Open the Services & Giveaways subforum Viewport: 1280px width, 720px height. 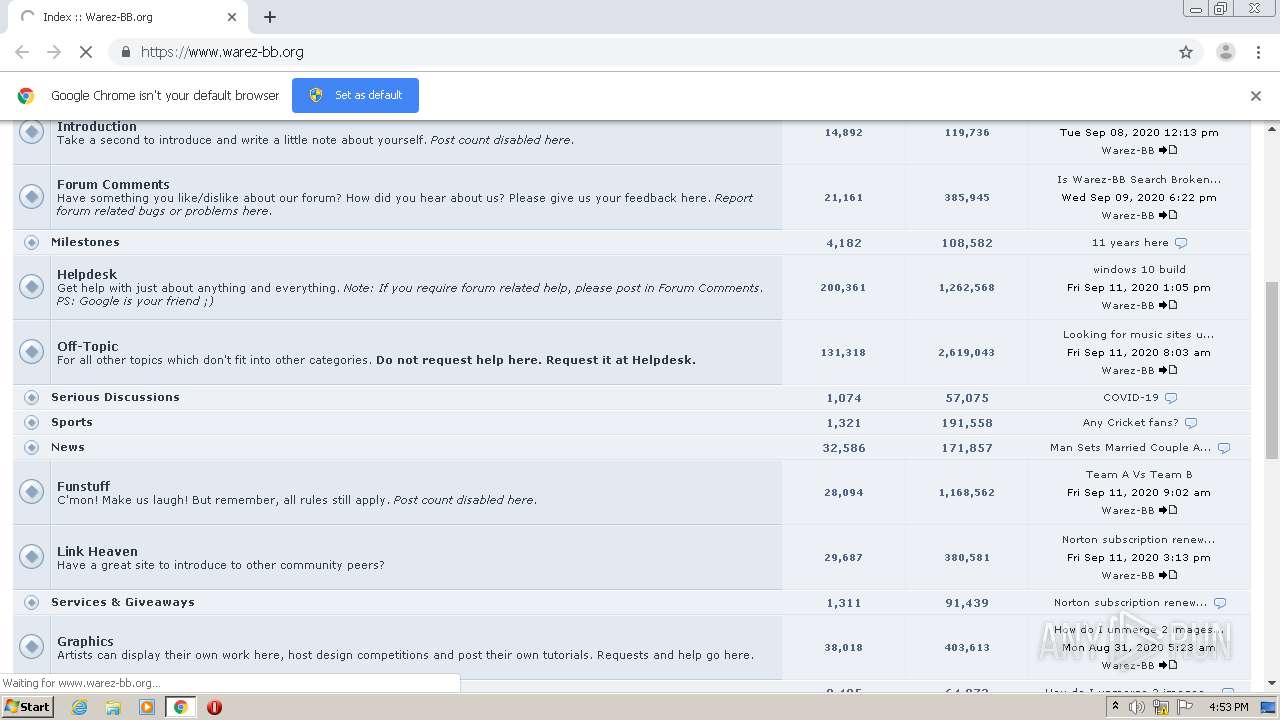point(123,602)
